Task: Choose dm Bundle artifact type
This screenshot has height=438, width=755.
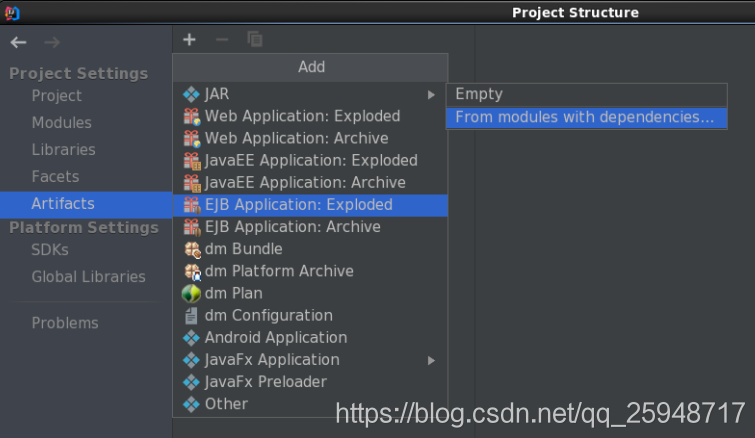Action: click(x=310, y=249)
